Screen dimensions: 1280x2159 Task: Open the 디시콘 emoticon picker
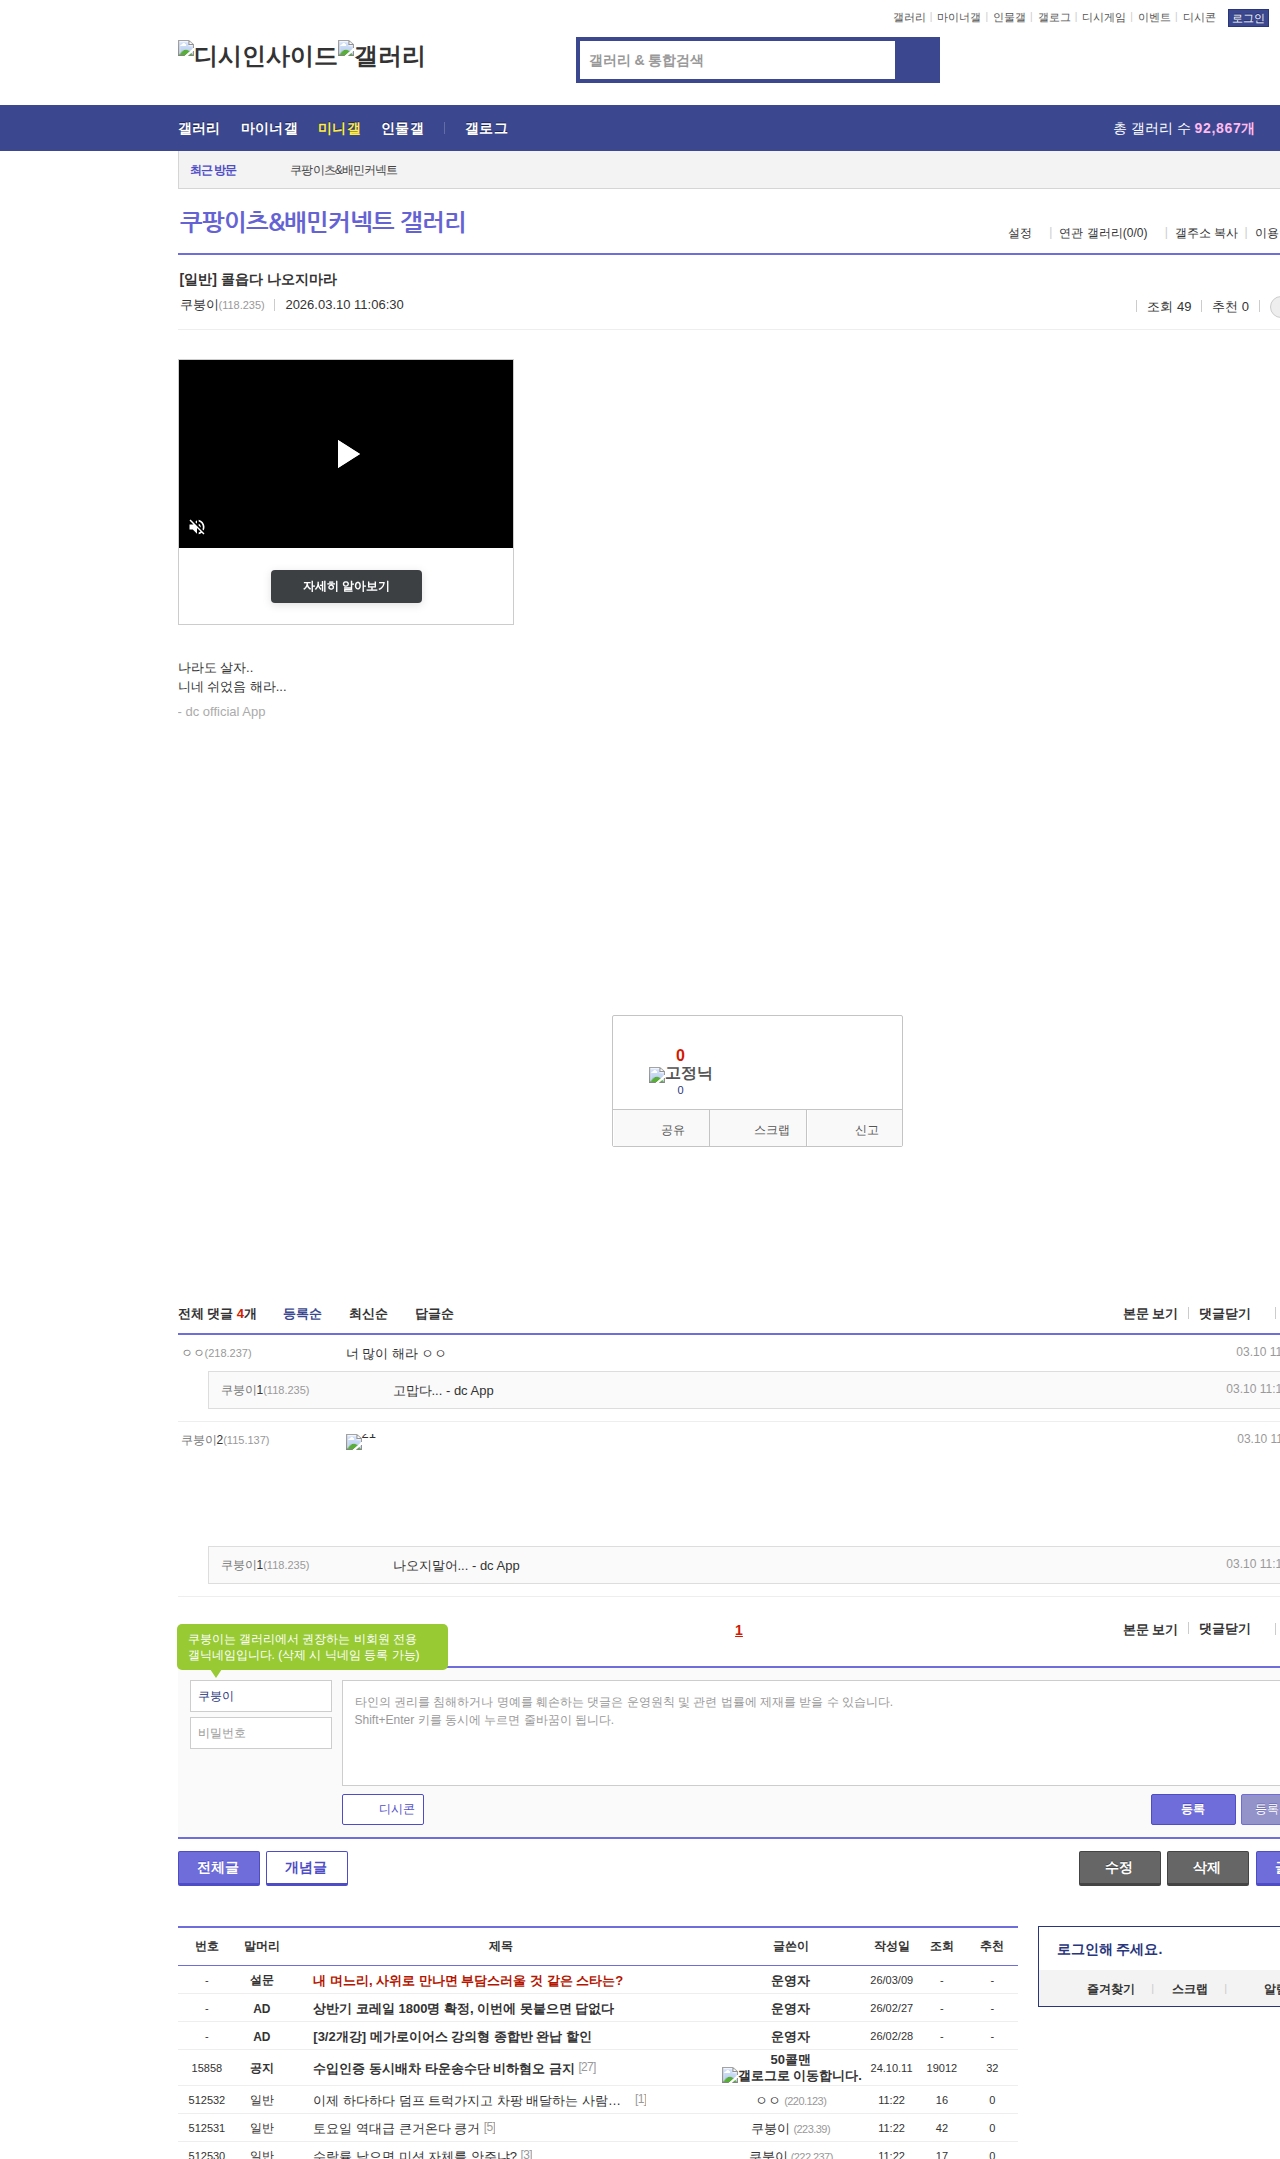tap(383, 1809)
